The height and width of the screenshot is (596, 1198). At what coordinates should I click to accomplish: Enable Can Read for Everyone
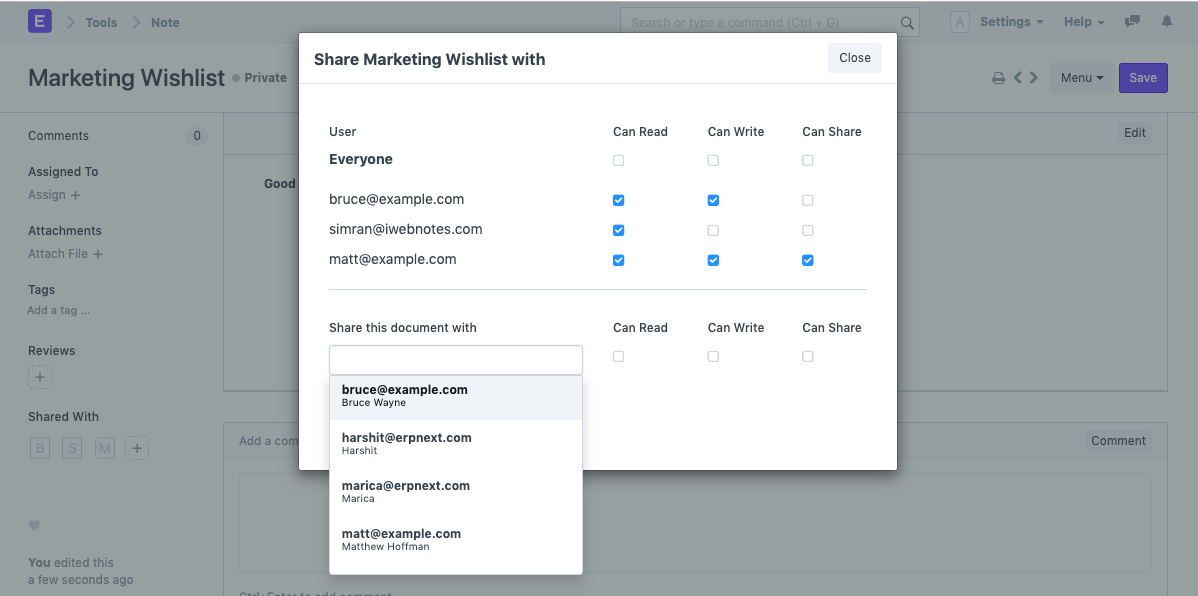click(618, 160)
